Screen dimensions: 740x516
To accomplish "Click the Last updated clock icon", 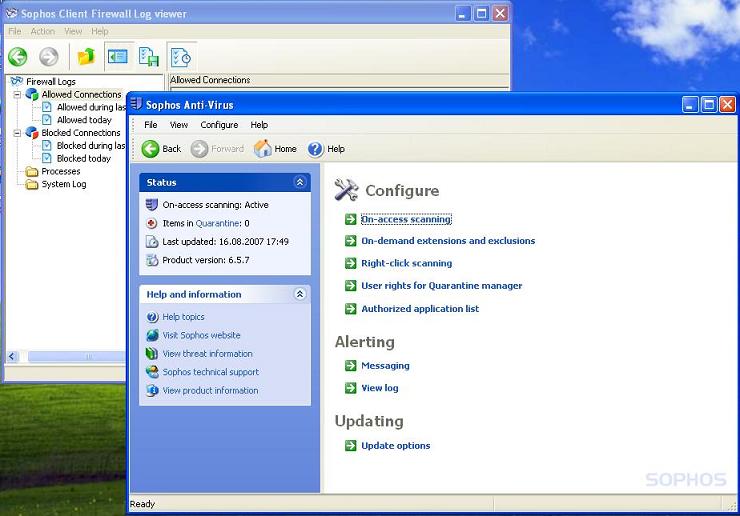I will pos(152,242).
